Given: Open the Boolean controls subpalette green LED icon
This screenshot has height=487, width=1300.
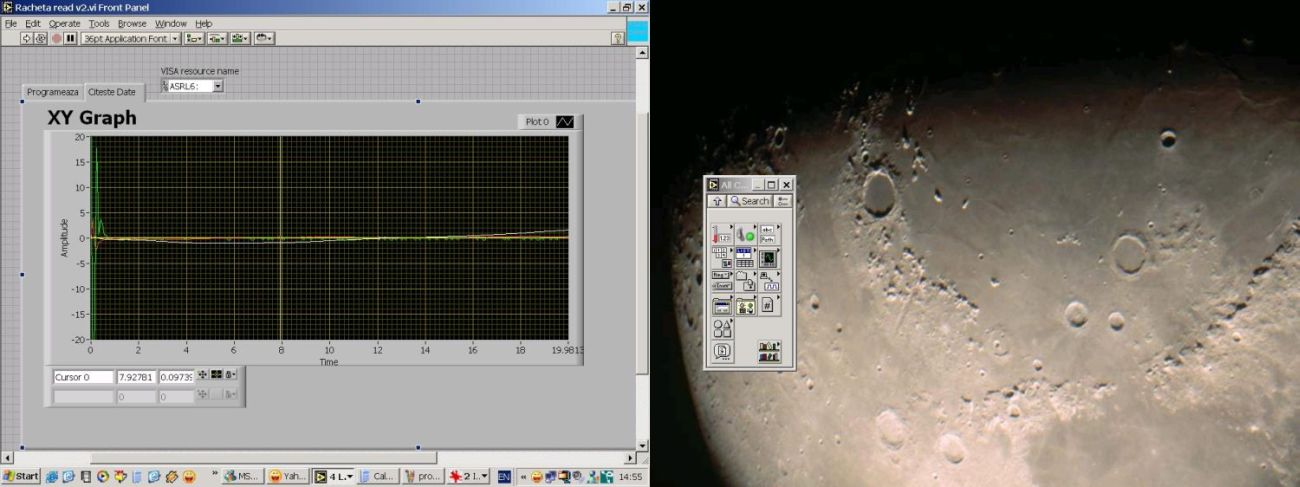Looking at the screenshot, I should [x=746, y=235].
